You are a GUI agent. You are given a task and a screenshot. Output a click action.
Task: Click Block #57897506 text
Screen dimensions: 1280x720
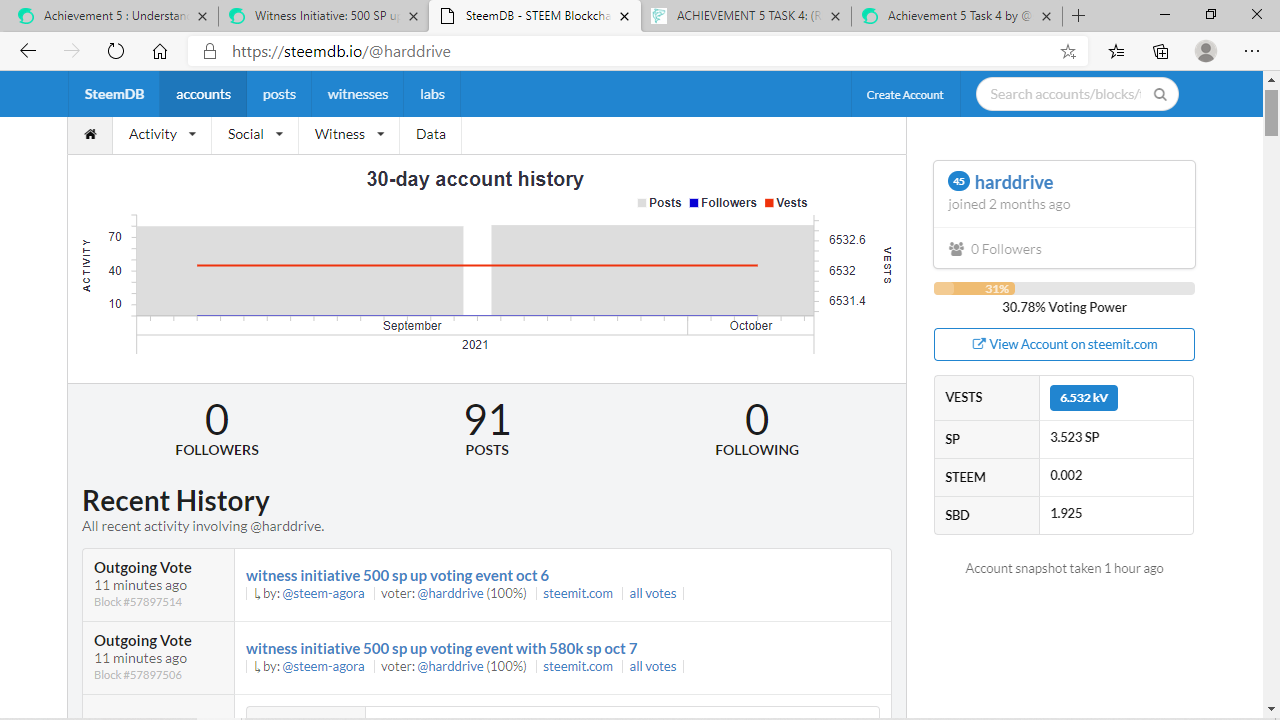(138, 675)
